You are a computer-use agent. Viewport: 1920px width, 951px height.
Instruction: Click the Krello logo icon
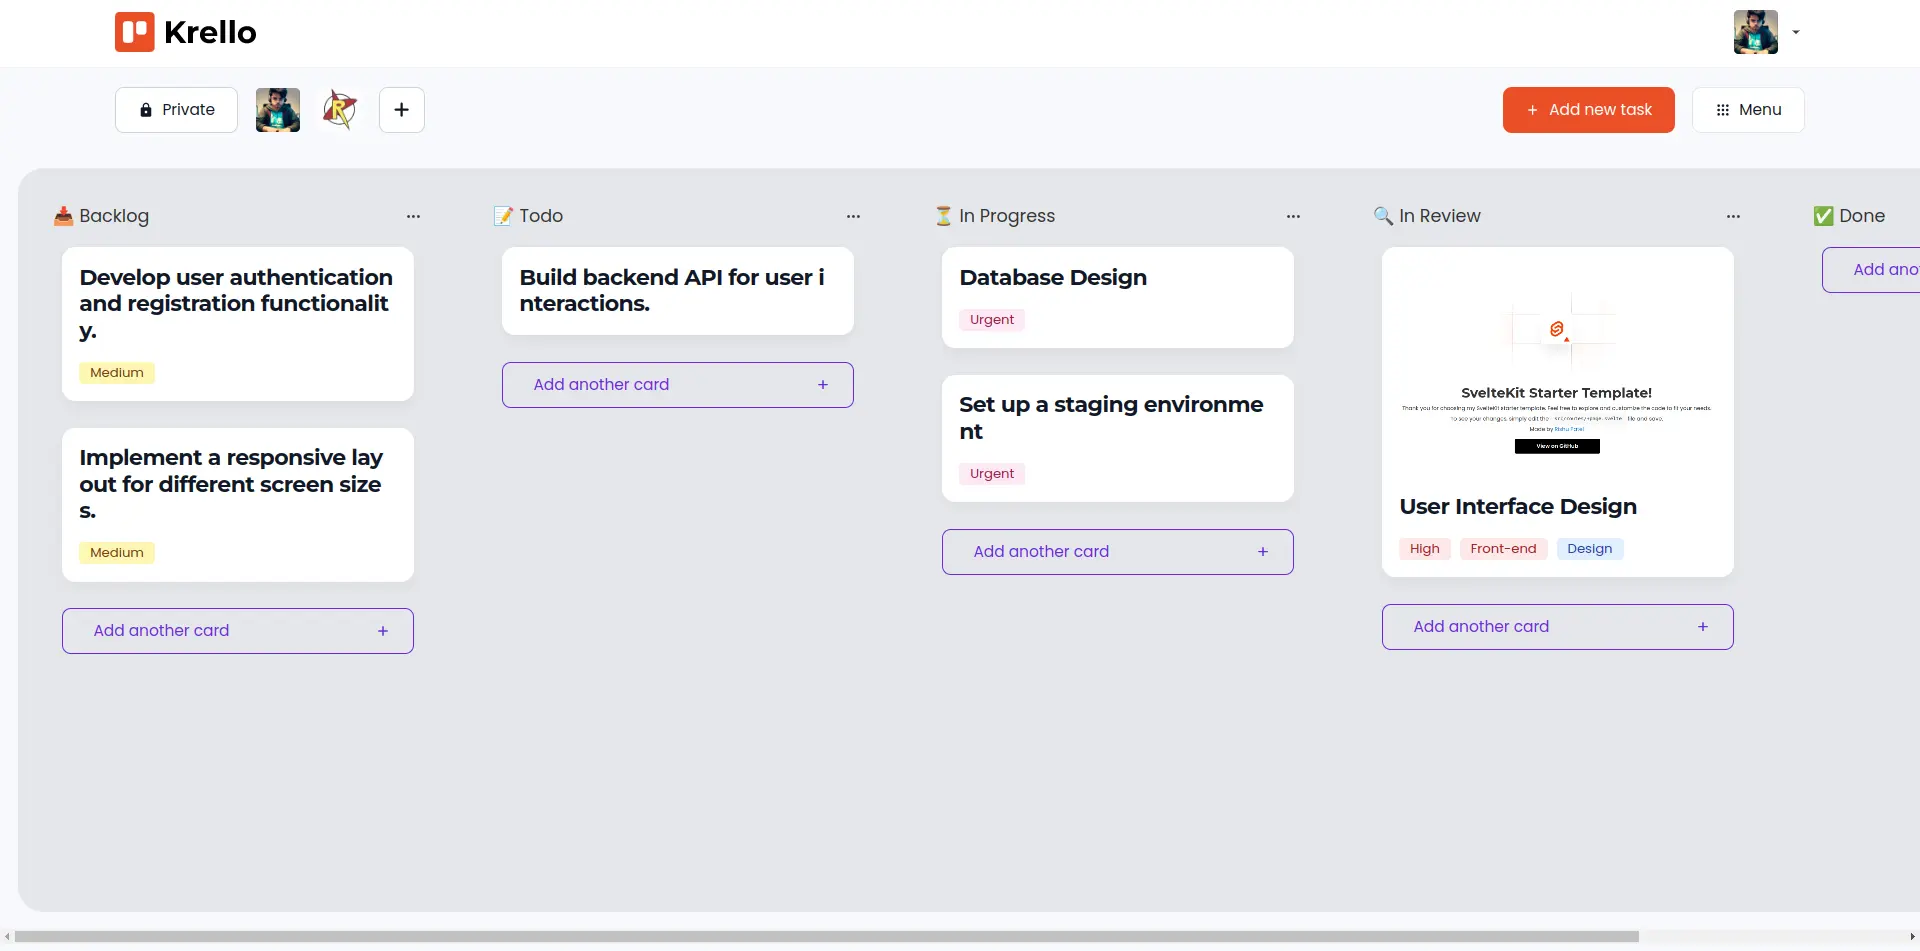pos(134,32)
